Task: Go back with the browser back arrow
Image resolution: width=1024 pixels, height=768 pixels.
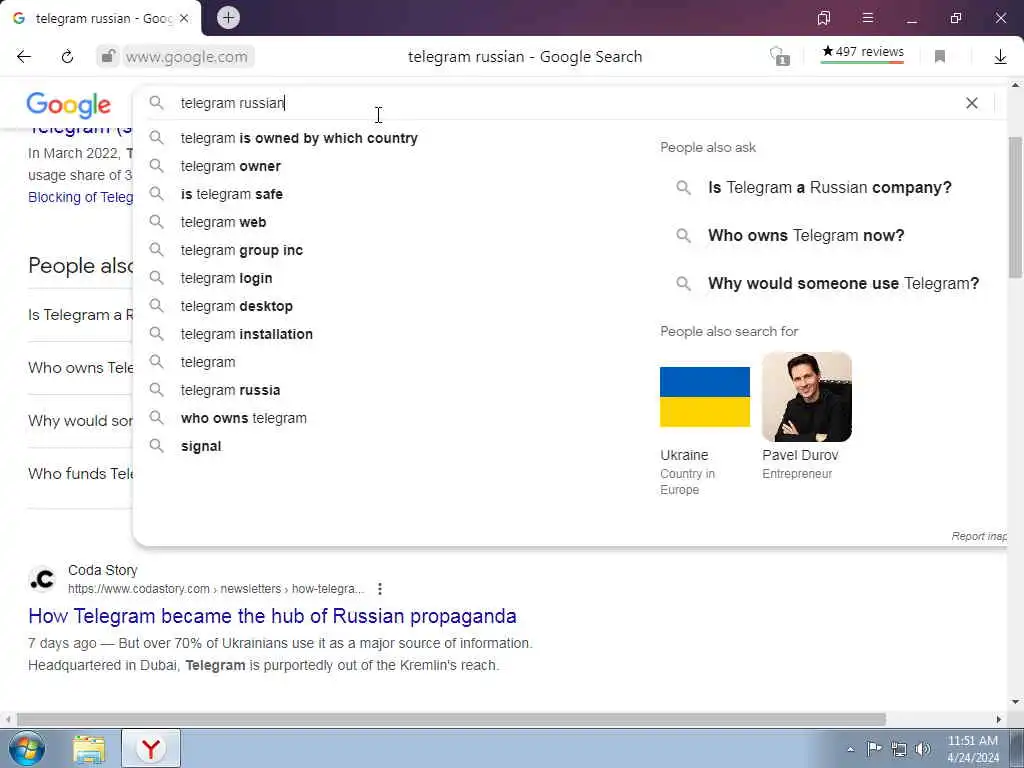Action: click(24, 57)
